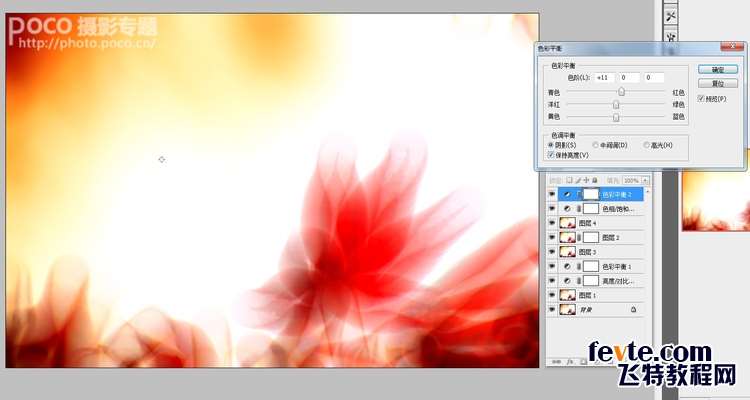Click the second 色阶 field showing 0
Screen dimensions: 750x400
point(629,78)
